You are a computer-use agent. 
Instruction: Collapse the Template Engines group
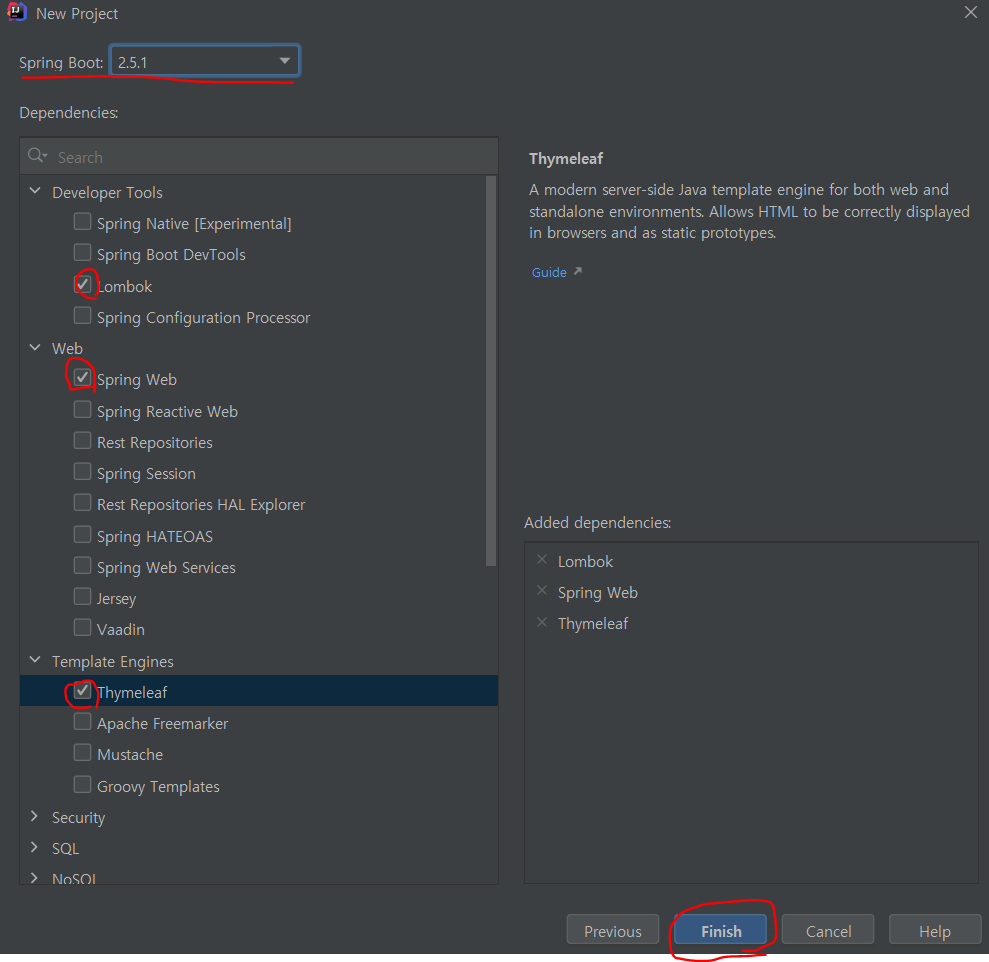tap(35, 660)
